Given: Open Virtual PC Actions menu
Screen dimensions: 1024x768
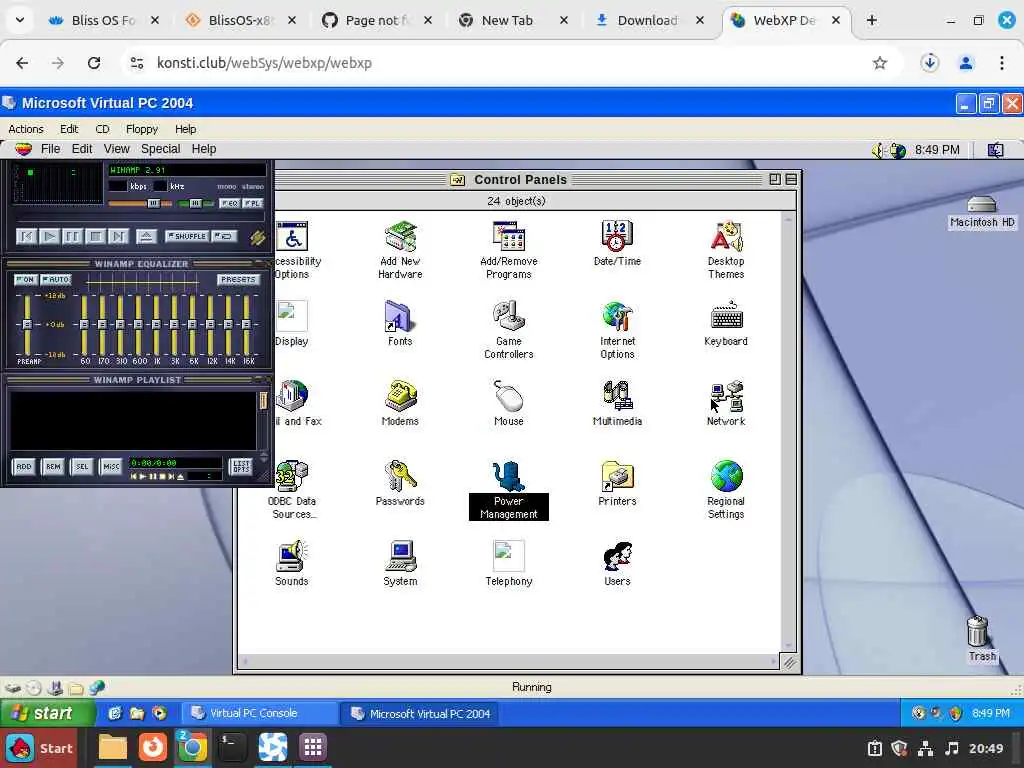Looking at the screenshot, I should point(25,129).
